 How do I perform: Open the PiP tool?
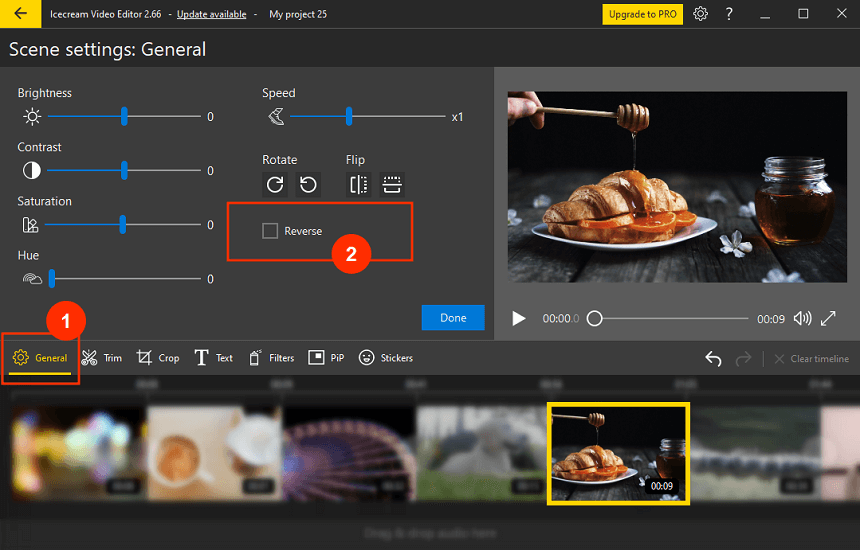point(326,358)
